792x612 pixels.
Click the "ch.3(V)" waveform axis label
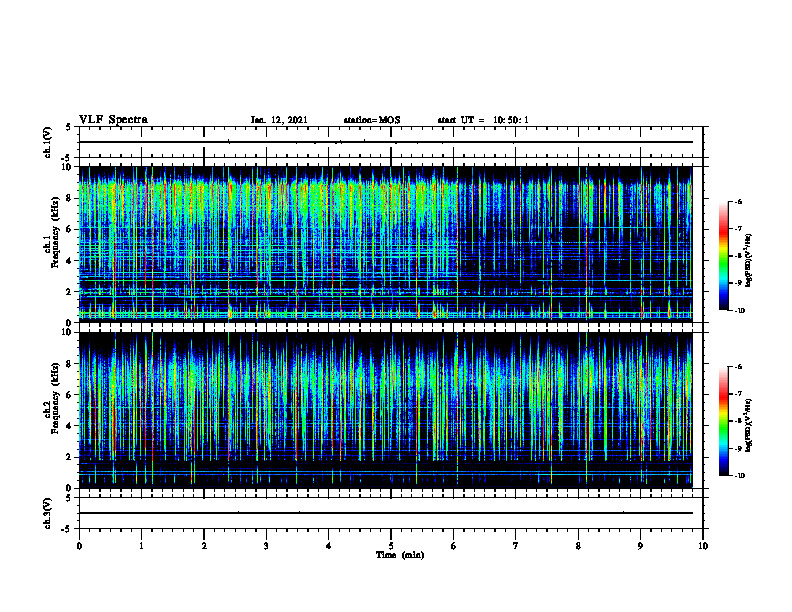(x=47, y=513)
